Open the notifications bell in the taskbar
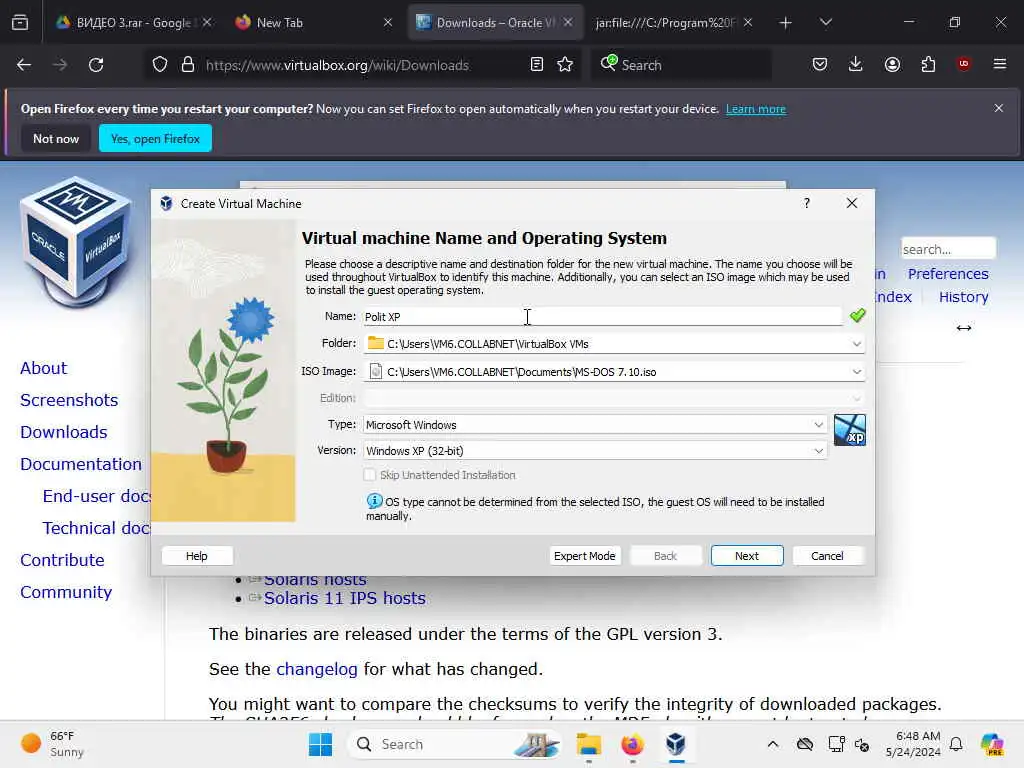 [956, 744]
